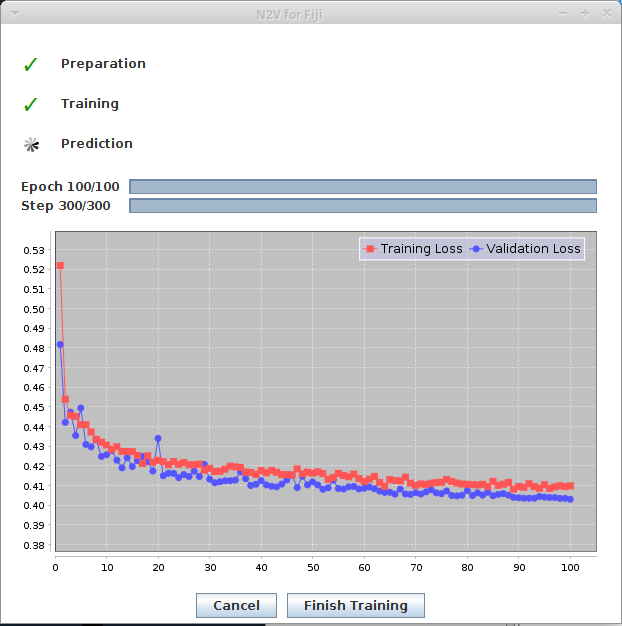The width and height of the screenshot is (622, 626).
Task: Click the Prediction step label
Action: click(97, 144)
